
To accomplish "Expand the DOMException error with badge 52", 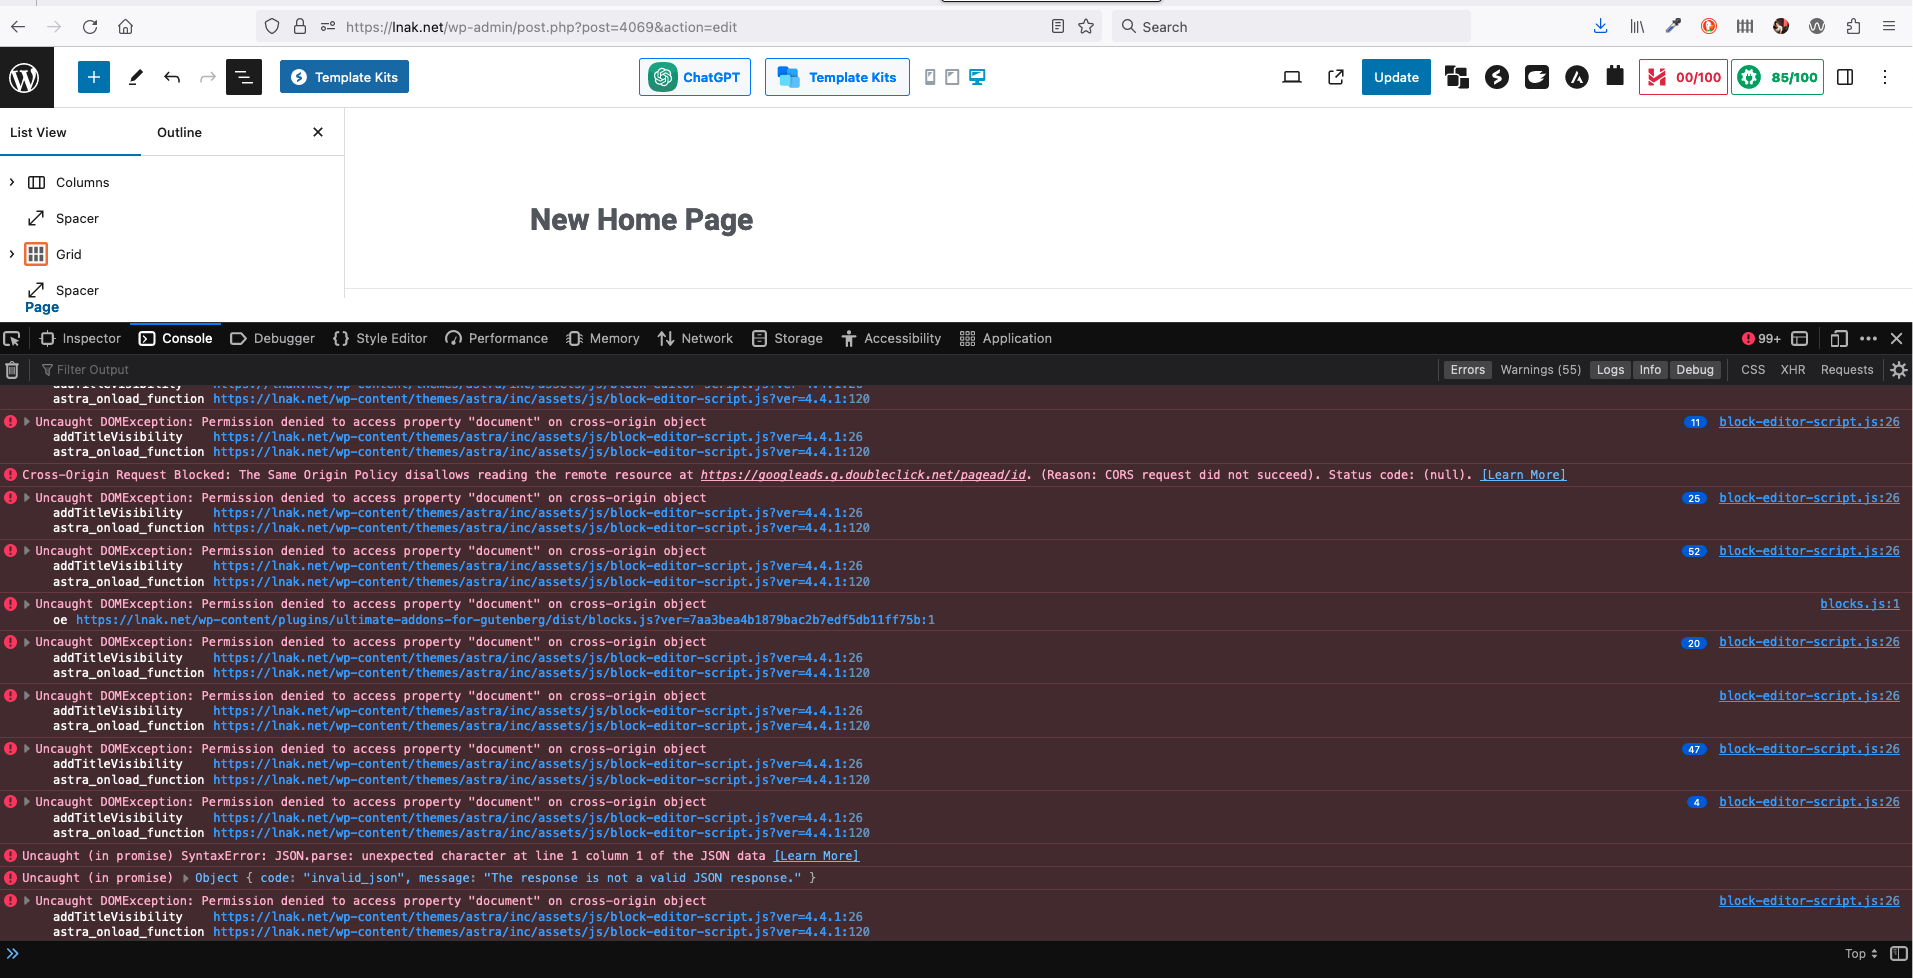I will click(27, 551).
